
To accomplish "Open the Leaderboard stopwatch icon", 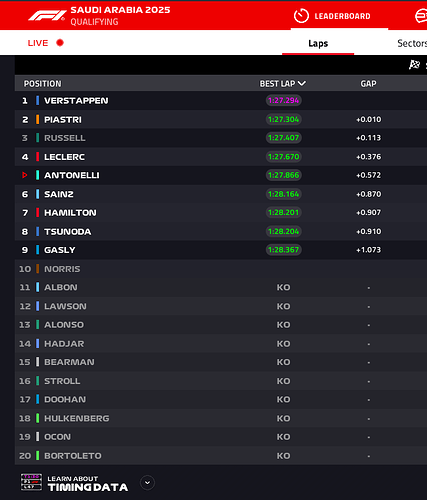I will (301, 16).
